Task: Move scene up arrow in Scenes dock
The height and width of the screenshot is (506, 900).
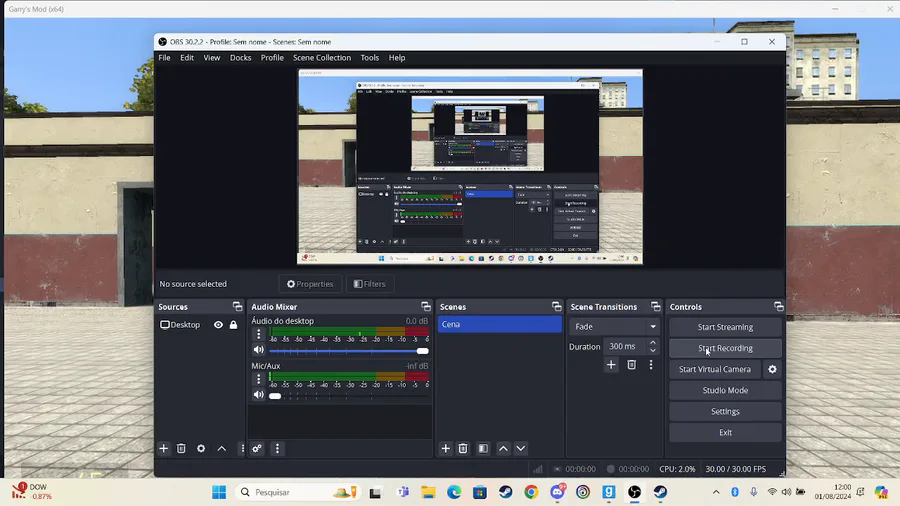Action: tap(503, 449)
